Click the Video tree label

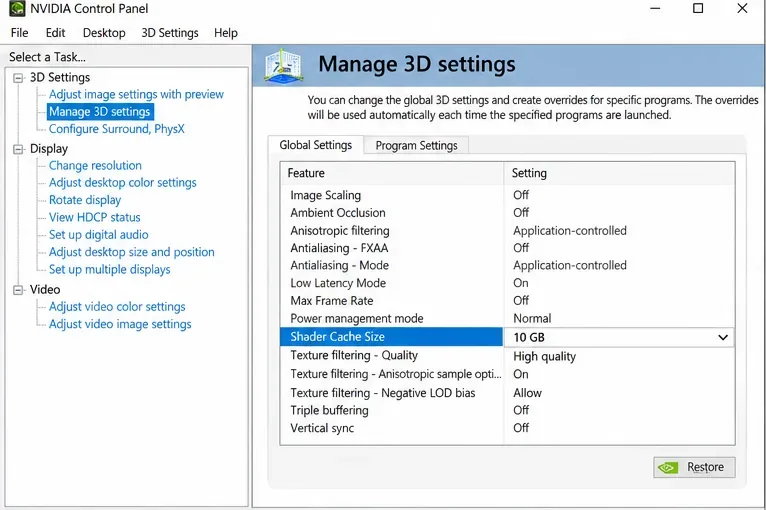click(x=45, y=290)
